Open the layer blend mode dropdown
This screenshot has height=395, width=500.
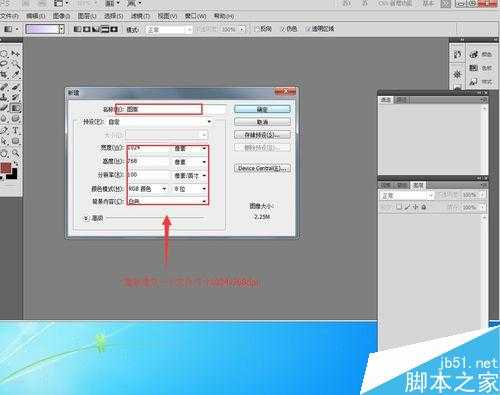(406, 196)
